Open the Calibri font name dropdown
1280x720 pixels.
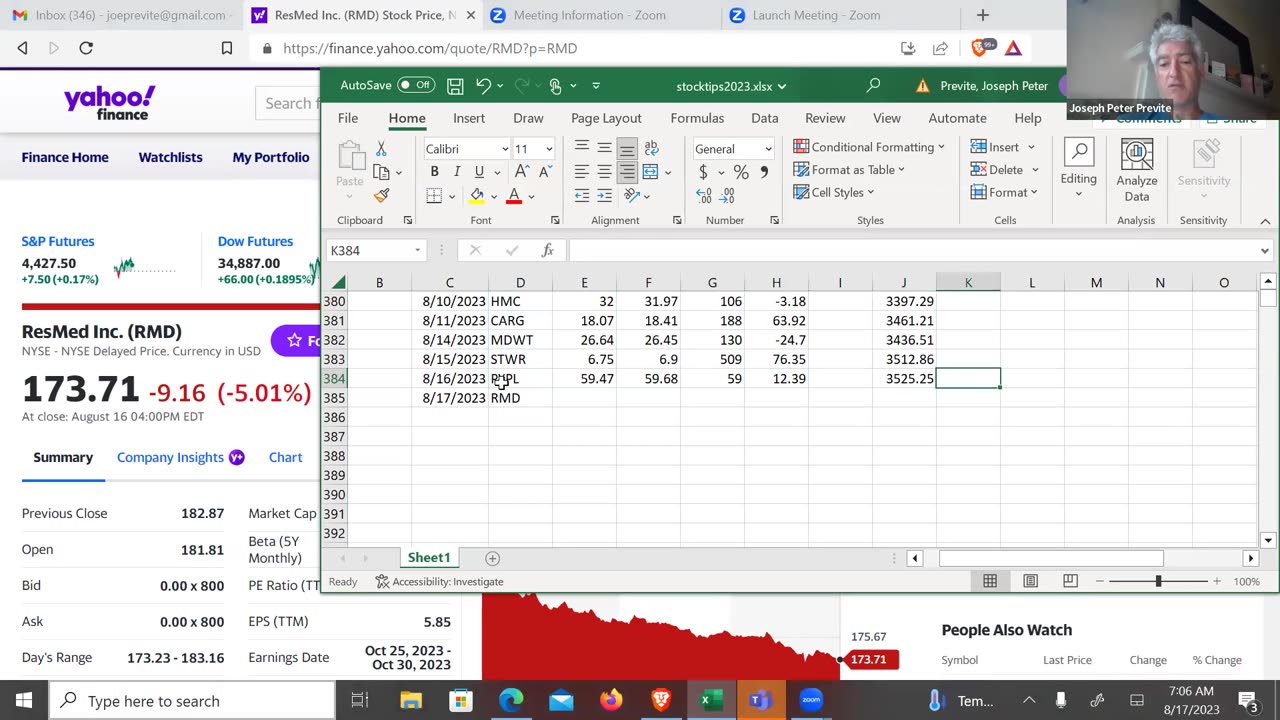504,149
